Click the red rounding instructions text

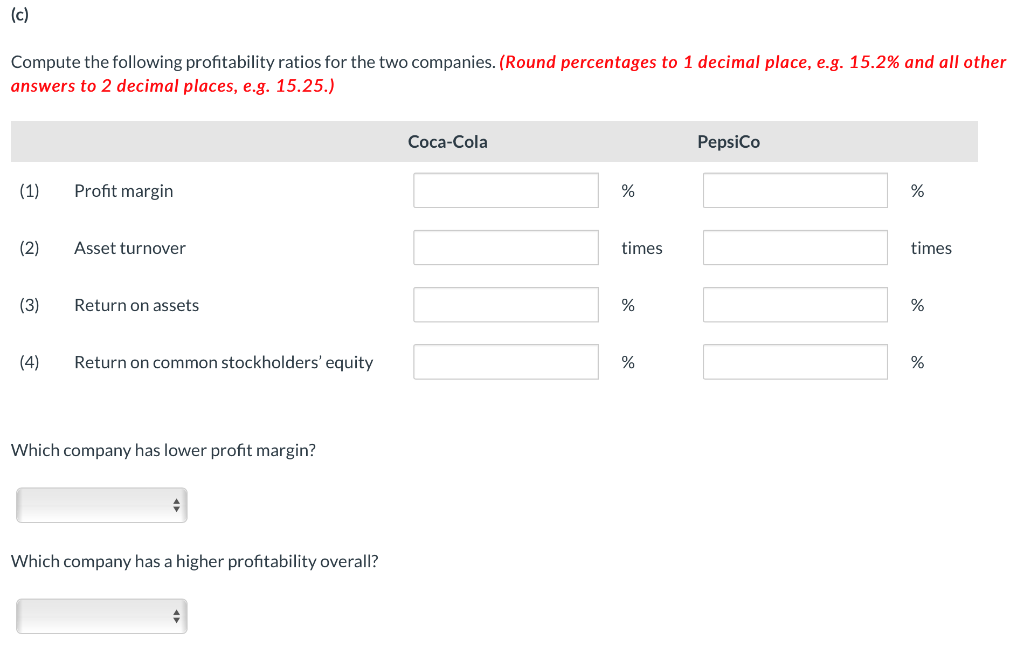pyautogui.click(x=752, y=62)
